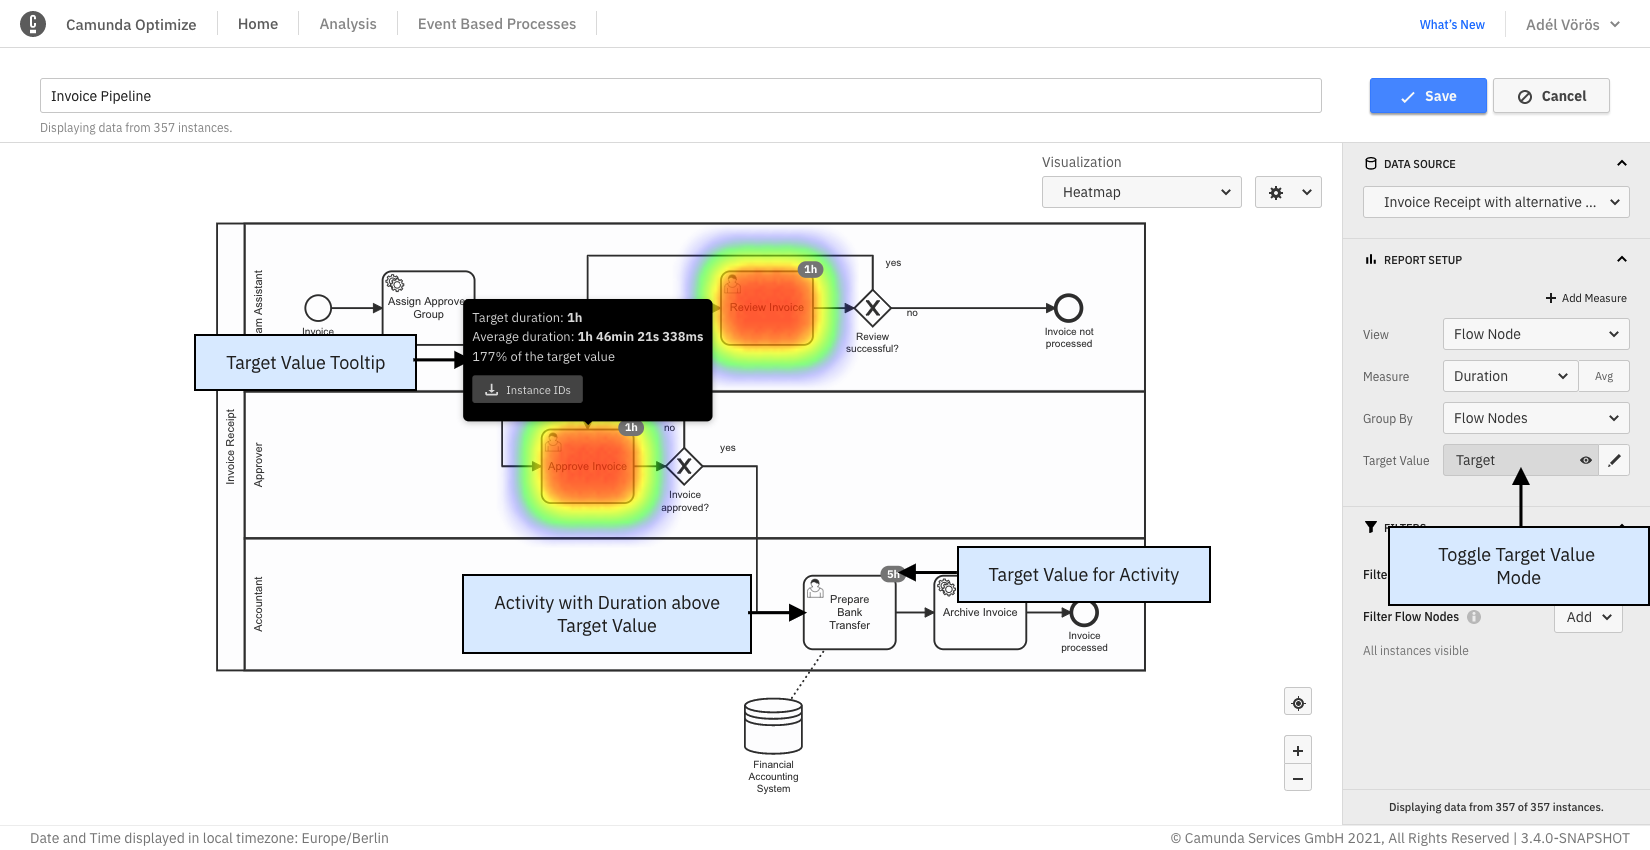Collapse the Report Setup section
The width and height of the screenshot is (1650, 850).
coord(1621,260)
